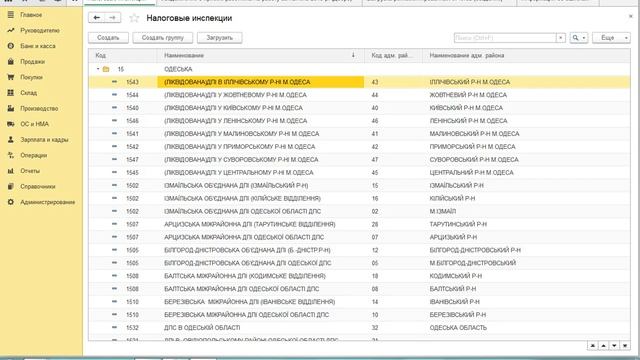This screenshot has height=360, width=640.
Task: Click the Создать группу button
Action: coord(162,38)
